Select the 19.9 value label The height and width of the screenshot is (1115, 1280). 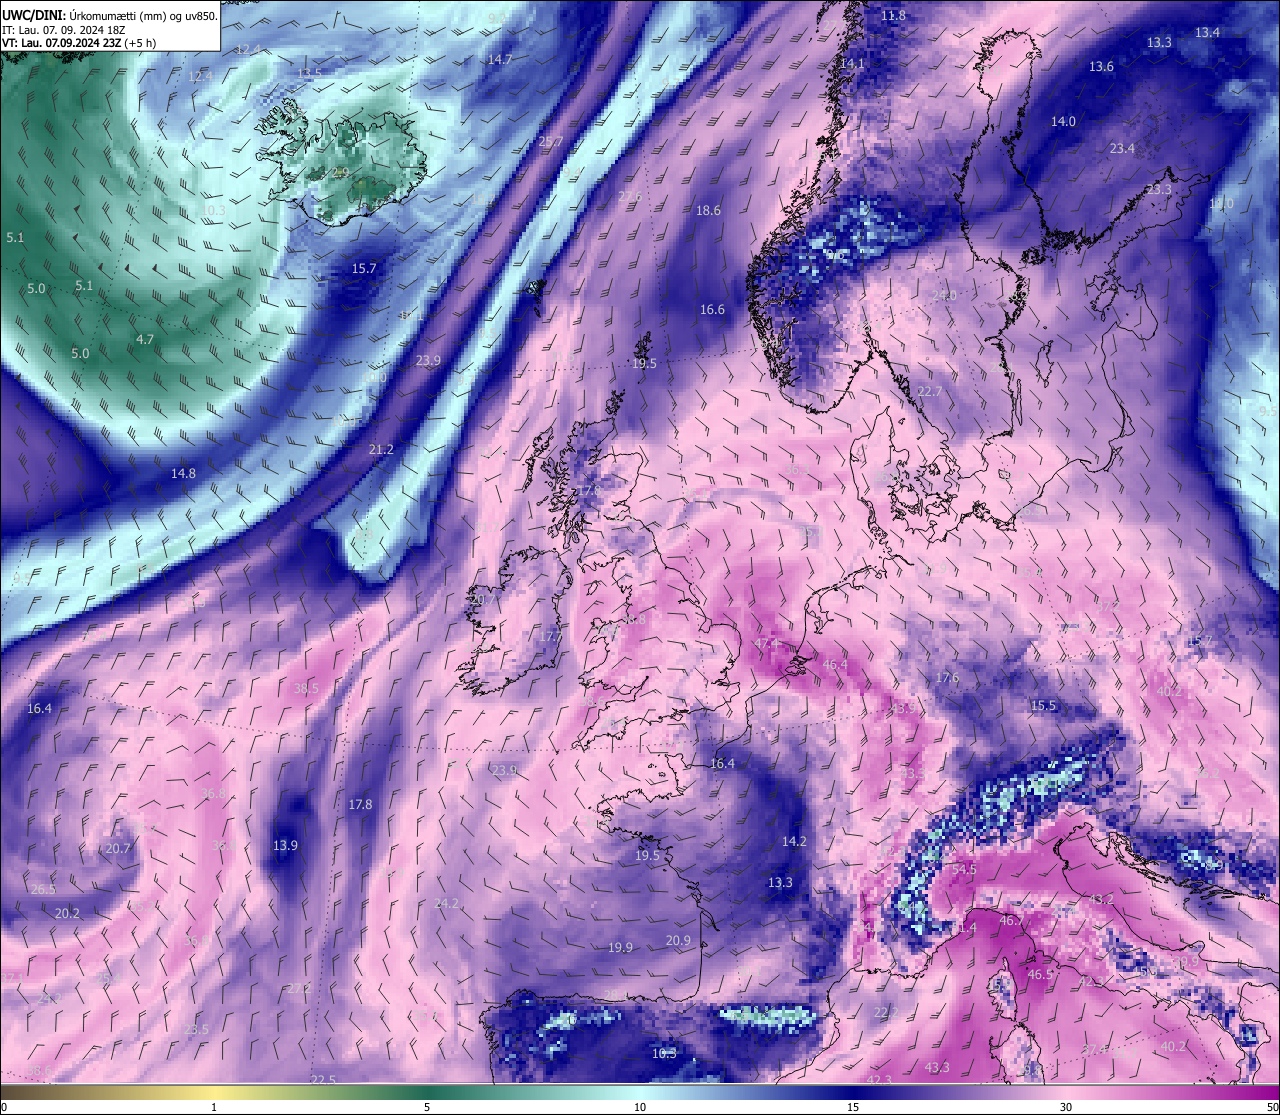point(620,948)
